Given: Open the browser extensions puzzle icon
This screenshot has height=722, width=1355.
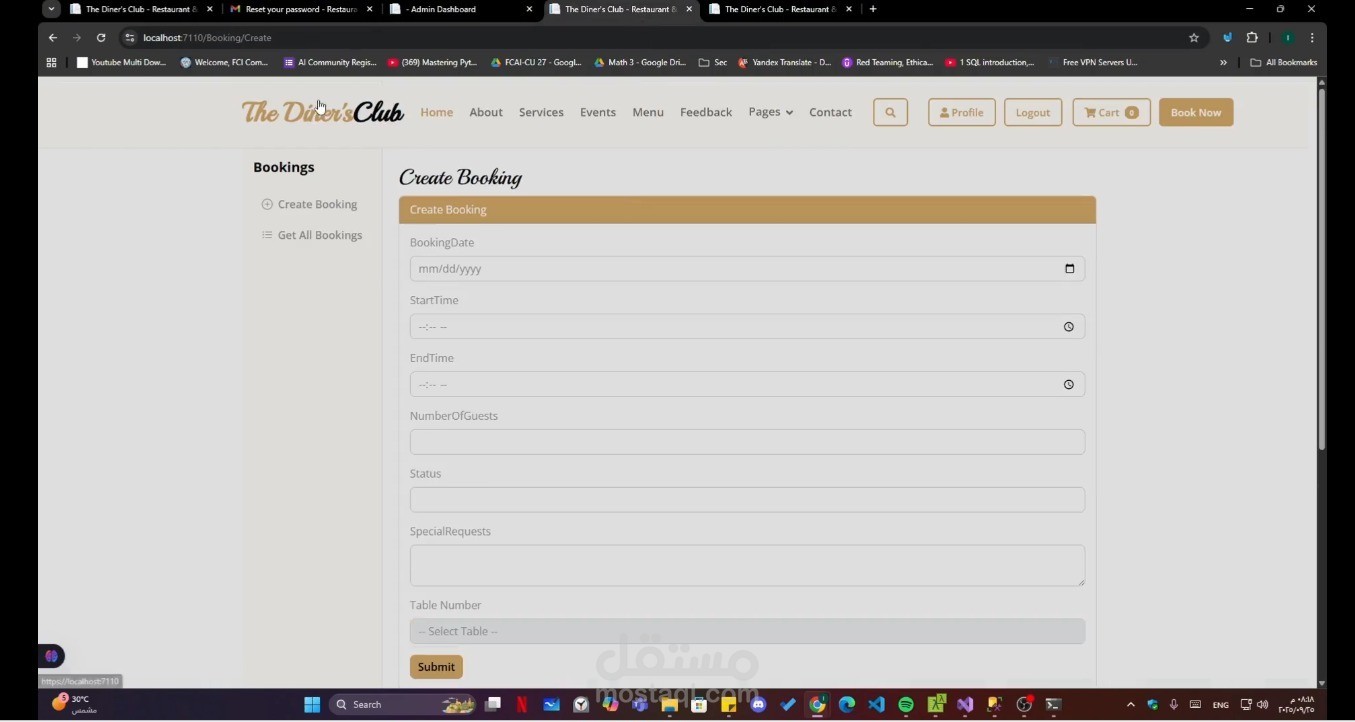Looking at the screenshot, I should coord(1252,38).
